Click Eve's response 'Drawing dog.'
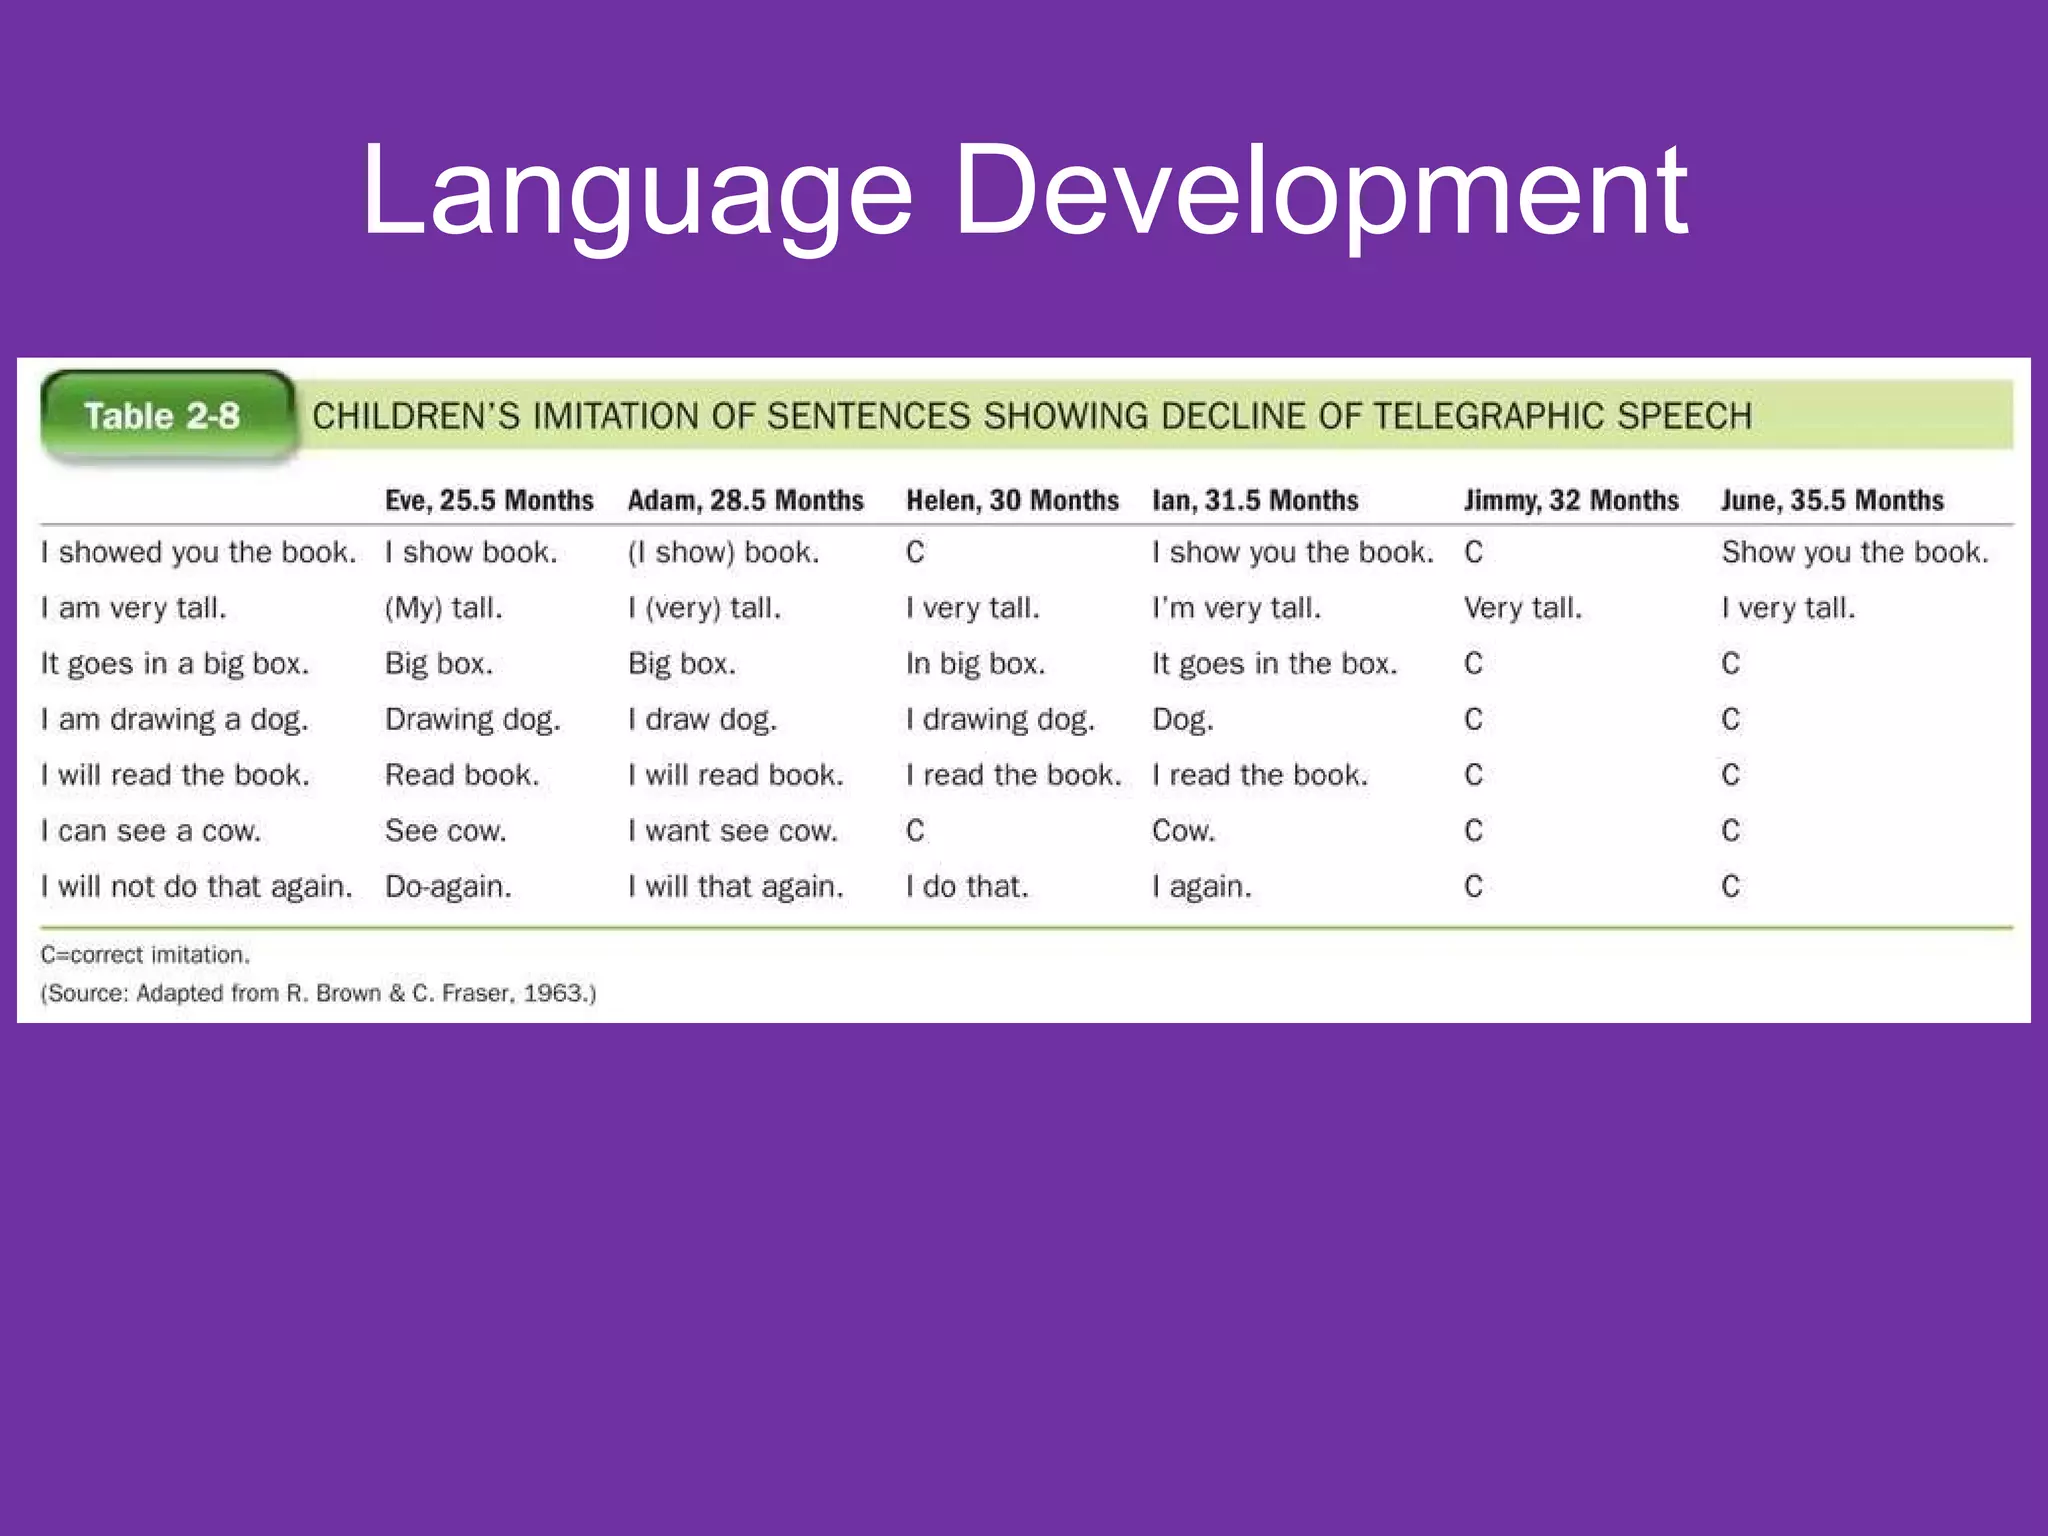This screenshot has height=1536, width=2048. tap(473, 720)
